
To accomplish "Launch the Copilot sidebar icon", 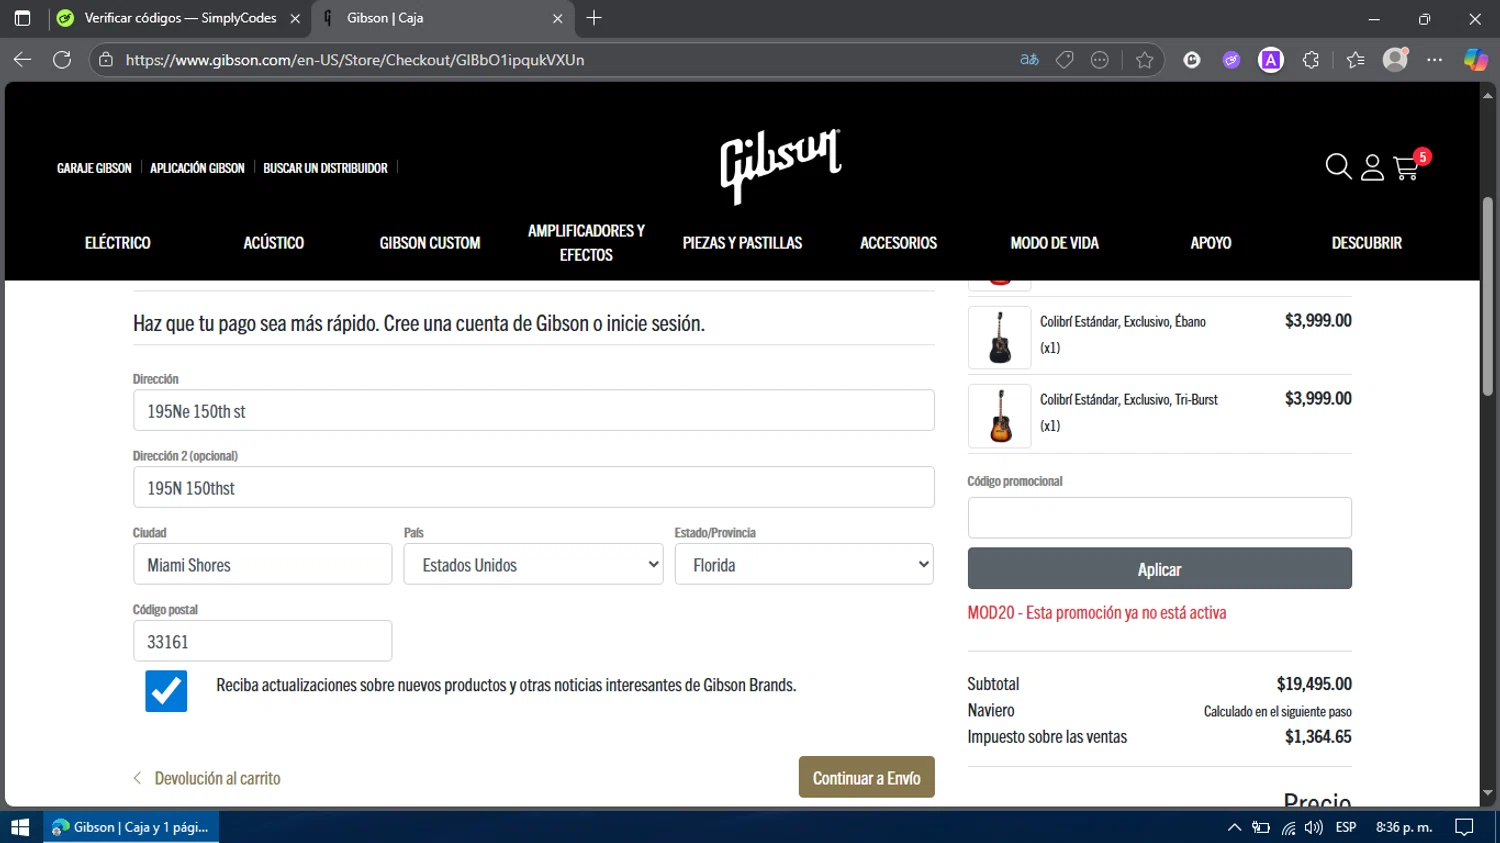I will click(1475, 60).
